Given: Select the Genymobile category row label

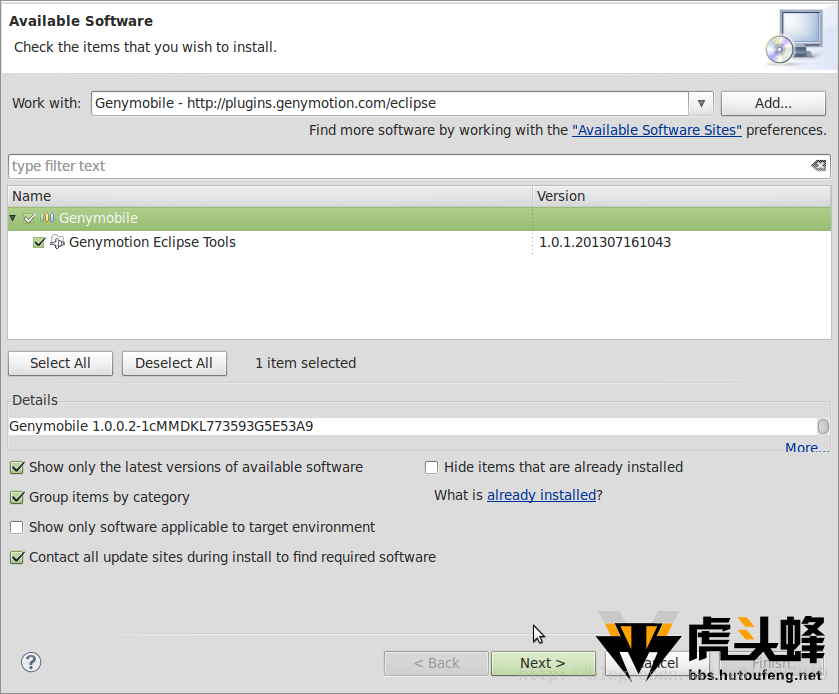Looking at the screenshot, I should (x=98, y=218).
